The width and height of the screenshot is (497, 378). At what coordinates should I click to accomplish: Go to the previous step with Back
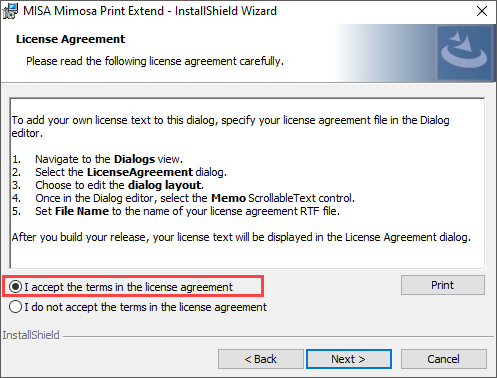pyautogui.click(x=261, y=359)
